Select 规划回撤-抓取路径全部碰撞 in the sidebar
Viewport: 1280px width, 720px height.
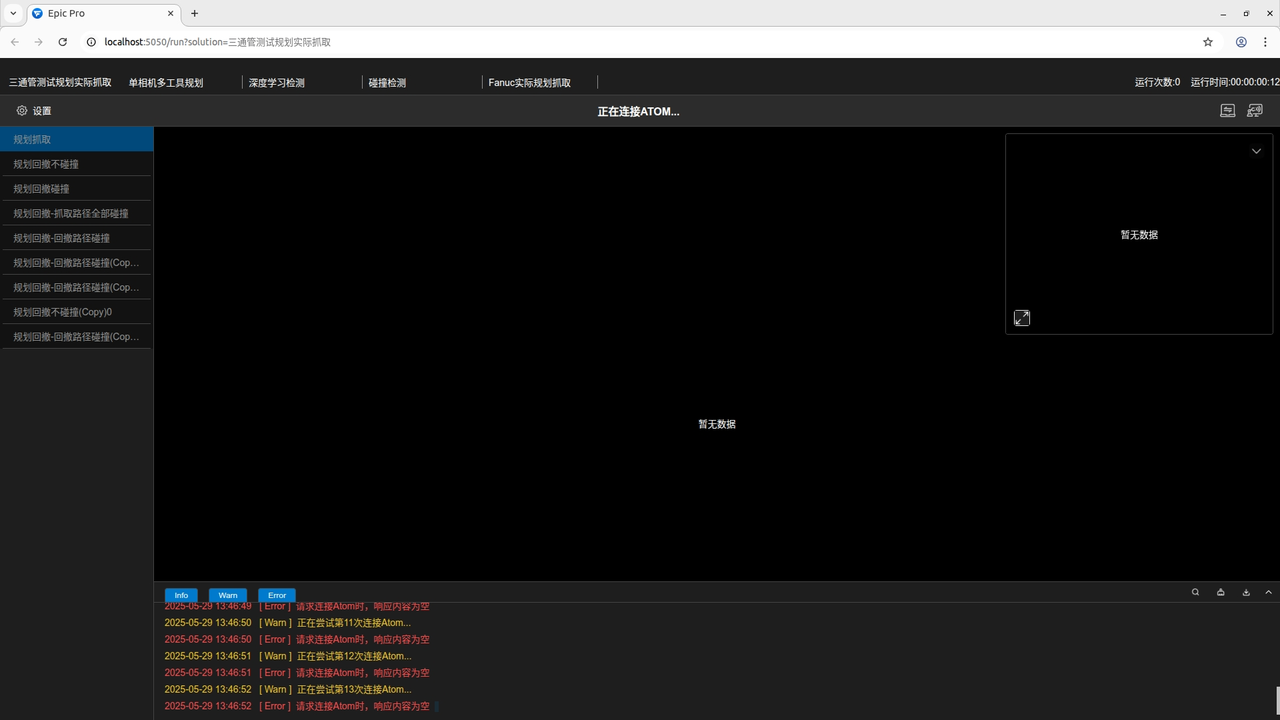(x=71, y=213)
